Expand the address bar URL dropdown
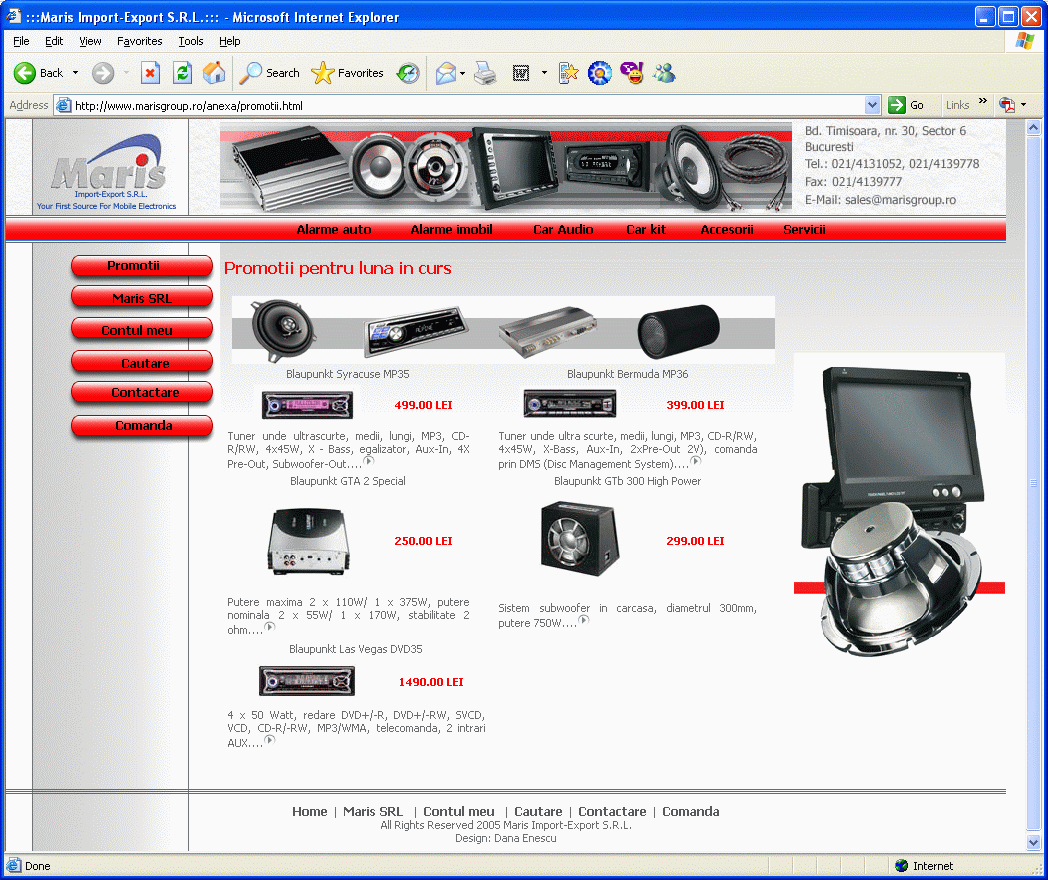The image size is (1048, 880). 872,105
